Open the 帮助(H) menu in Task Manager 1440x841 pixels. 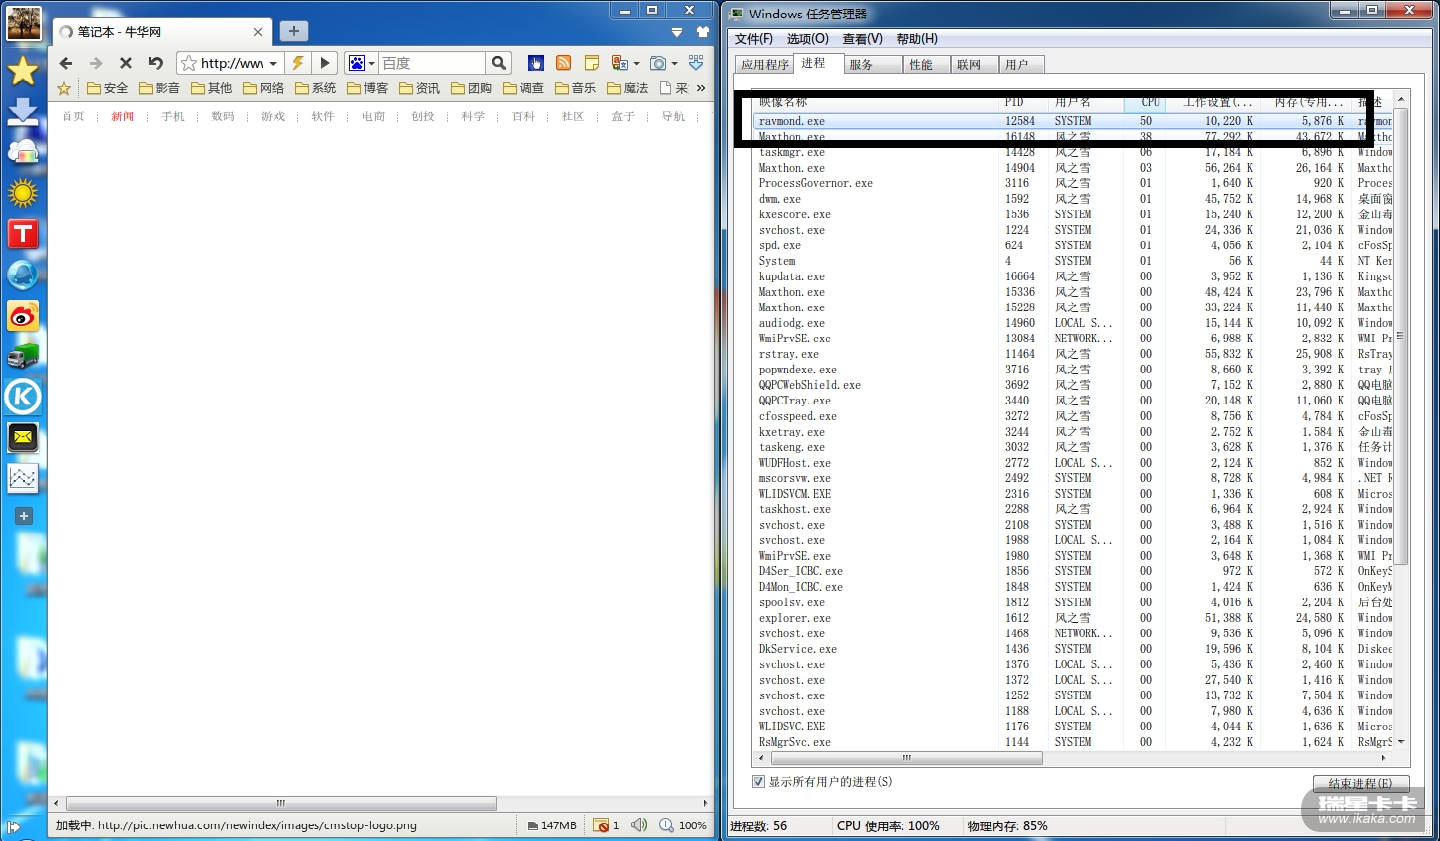click(x=917, y=39)
